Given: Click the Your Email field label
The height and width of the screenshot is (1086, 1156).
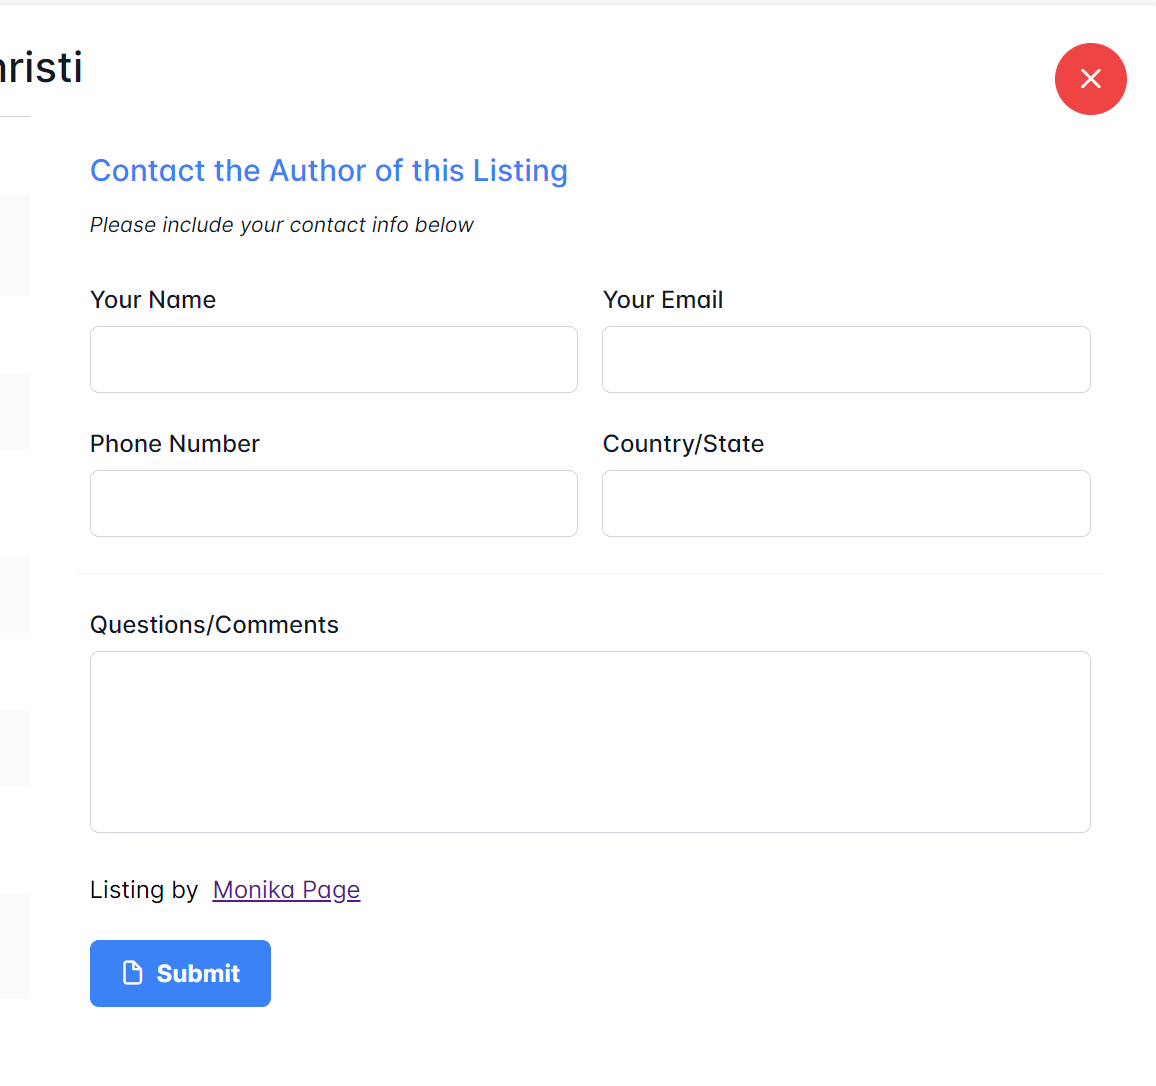Looking at the screenshot, I should click(x=663, y=300).
